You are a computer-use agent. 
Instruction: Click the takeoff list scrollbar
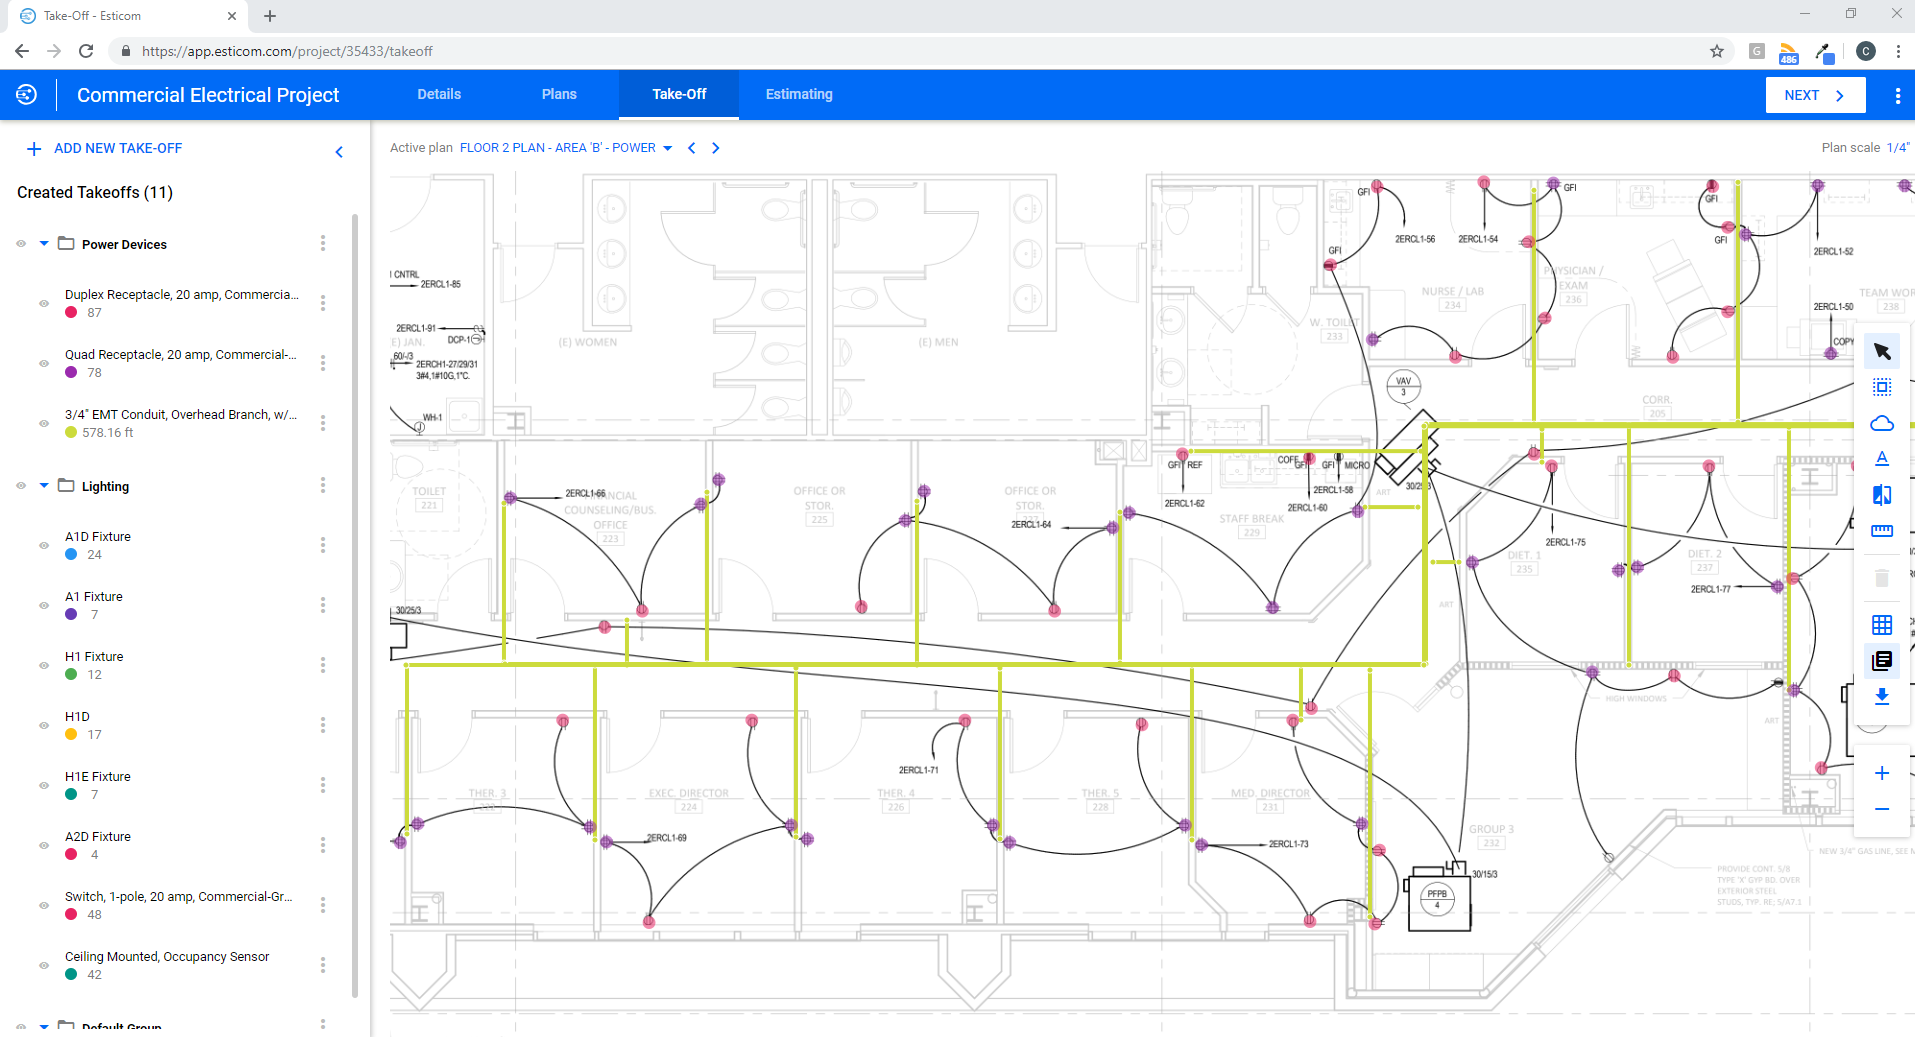tap(354, 605)
